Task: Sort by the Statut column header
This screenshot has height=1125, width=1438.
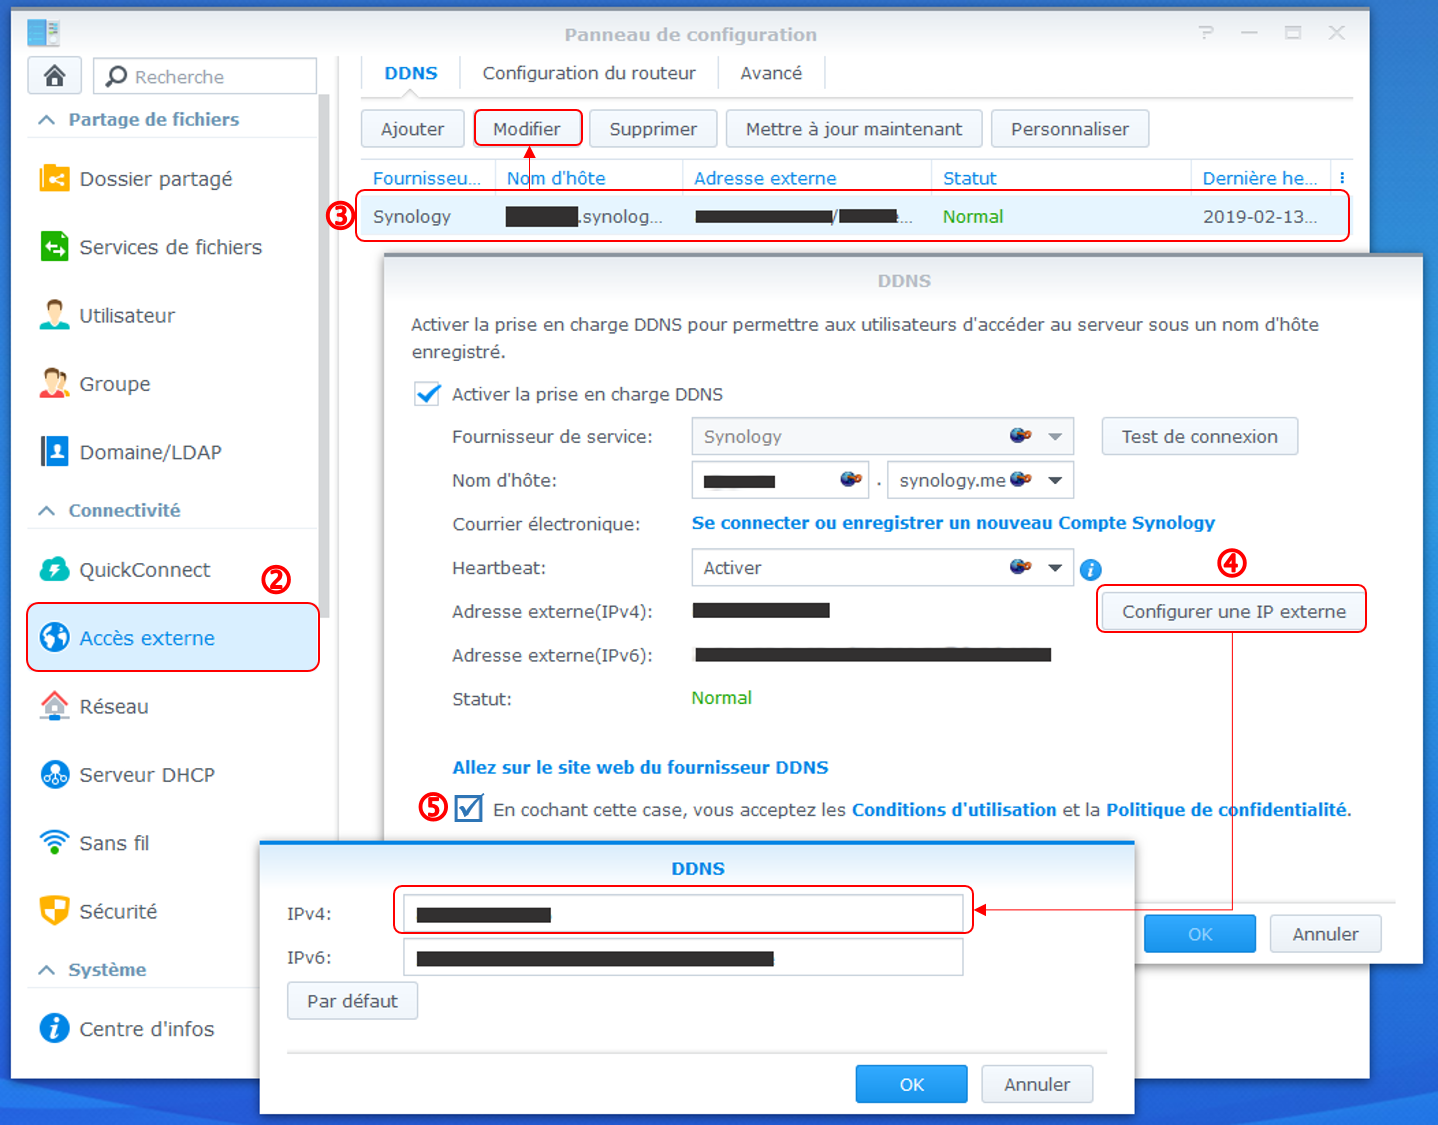Action: coord(1061,178)
